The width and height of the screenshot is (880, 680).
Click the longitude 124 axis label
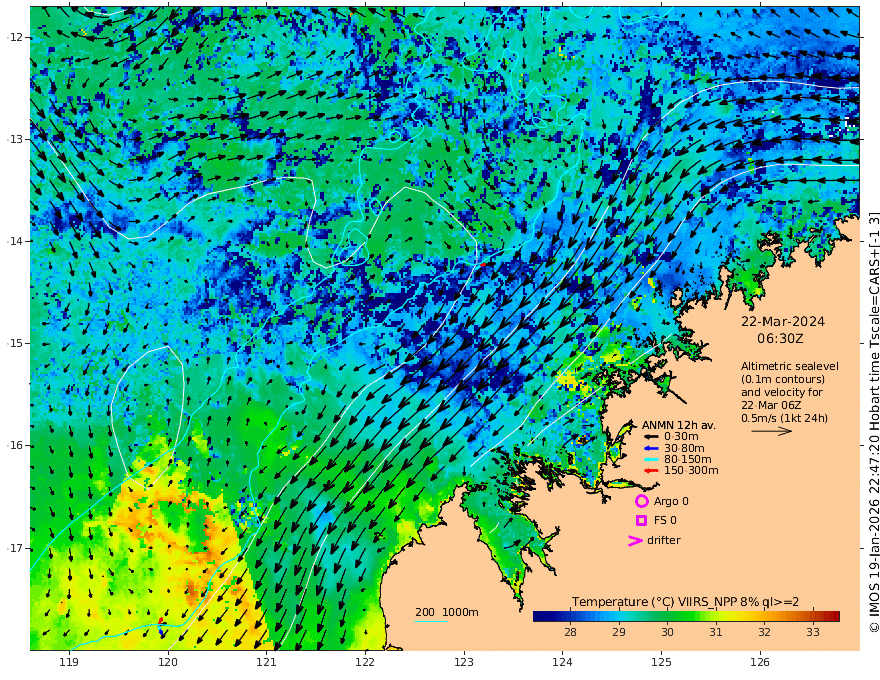(x=562, y=663)
